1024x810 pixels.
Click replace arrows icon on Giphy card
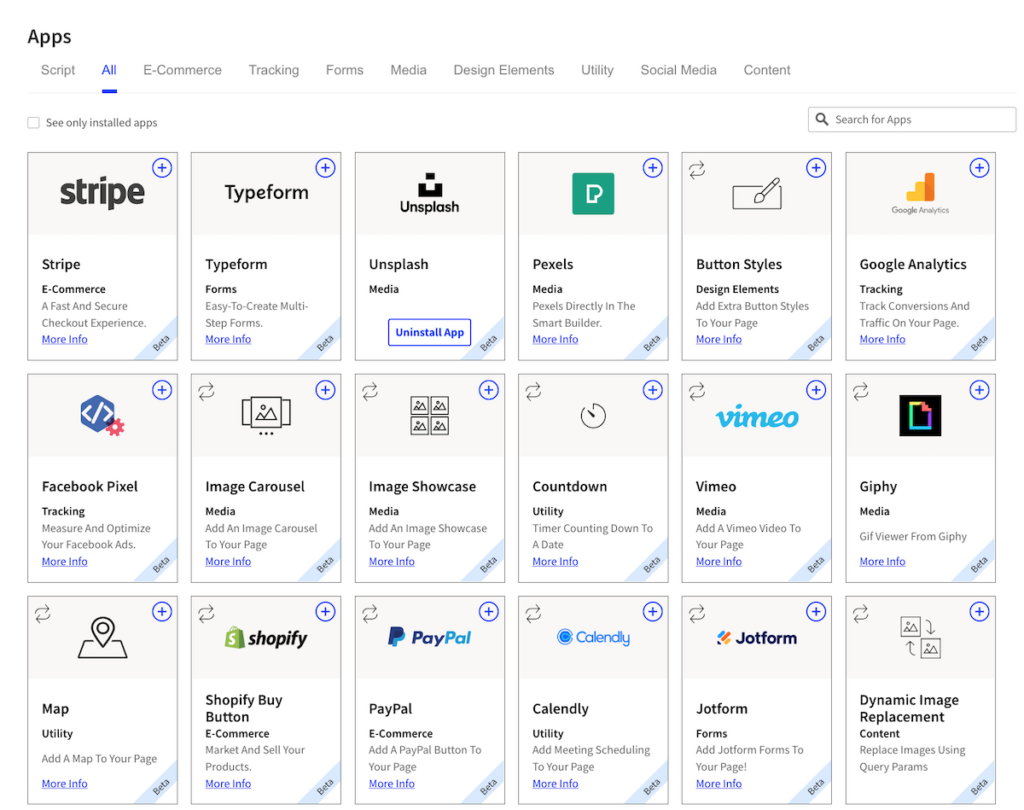[x=861, y=391]
